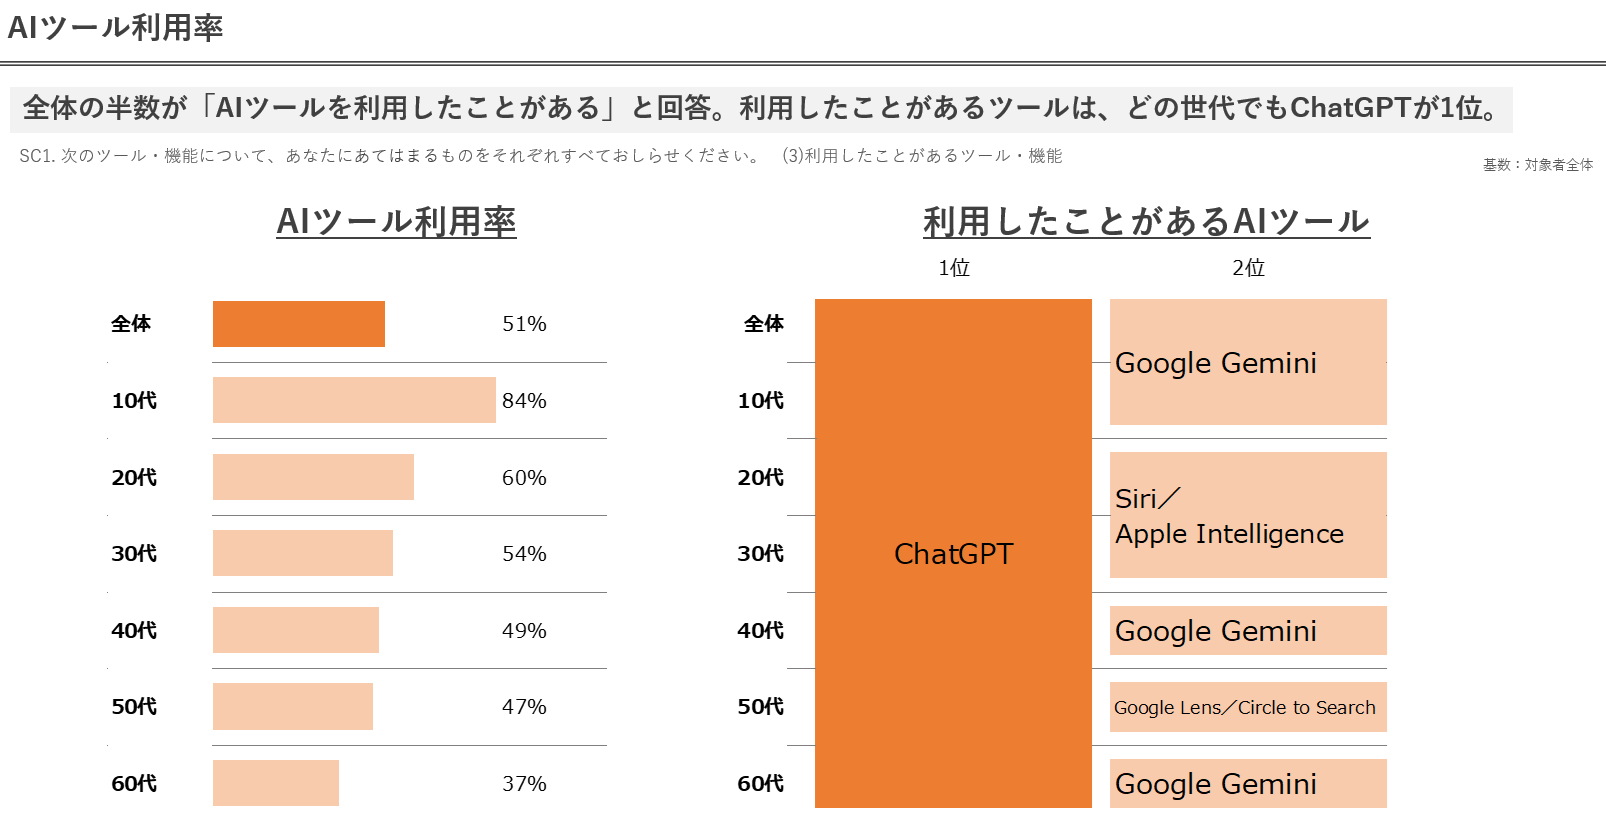Select the 20代 usage rate bar
Screen dimensions: 1606x821
313,477
